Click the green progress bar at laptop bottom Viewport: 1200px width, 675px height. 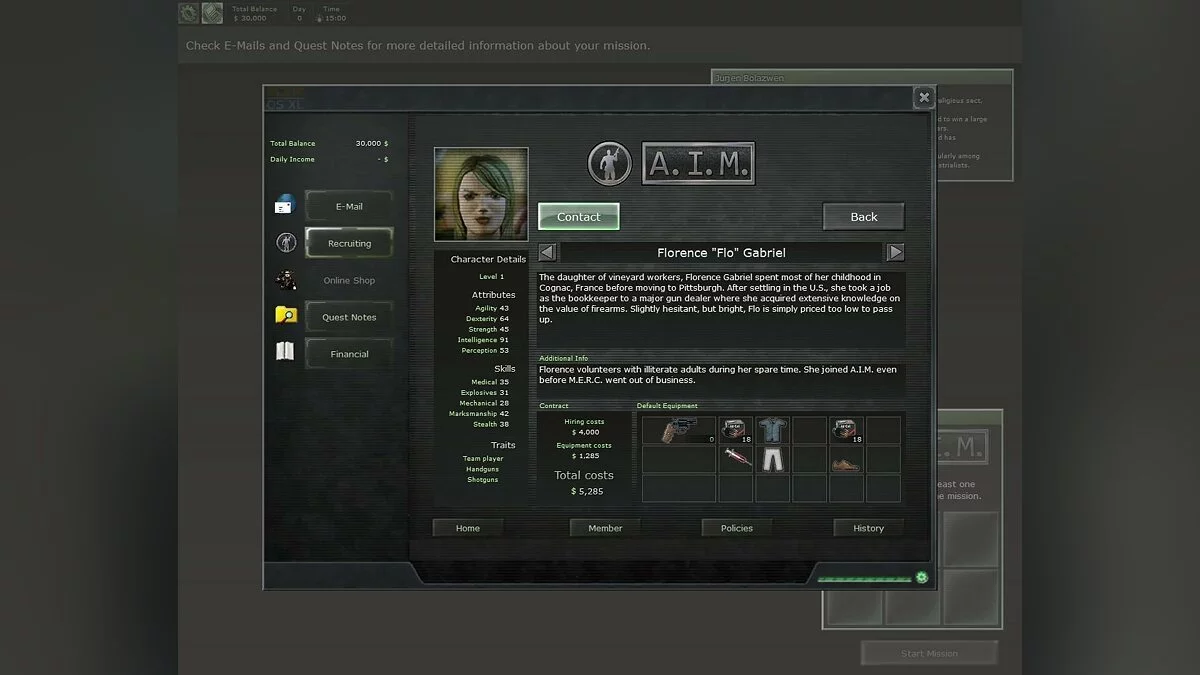coord(864,578)
